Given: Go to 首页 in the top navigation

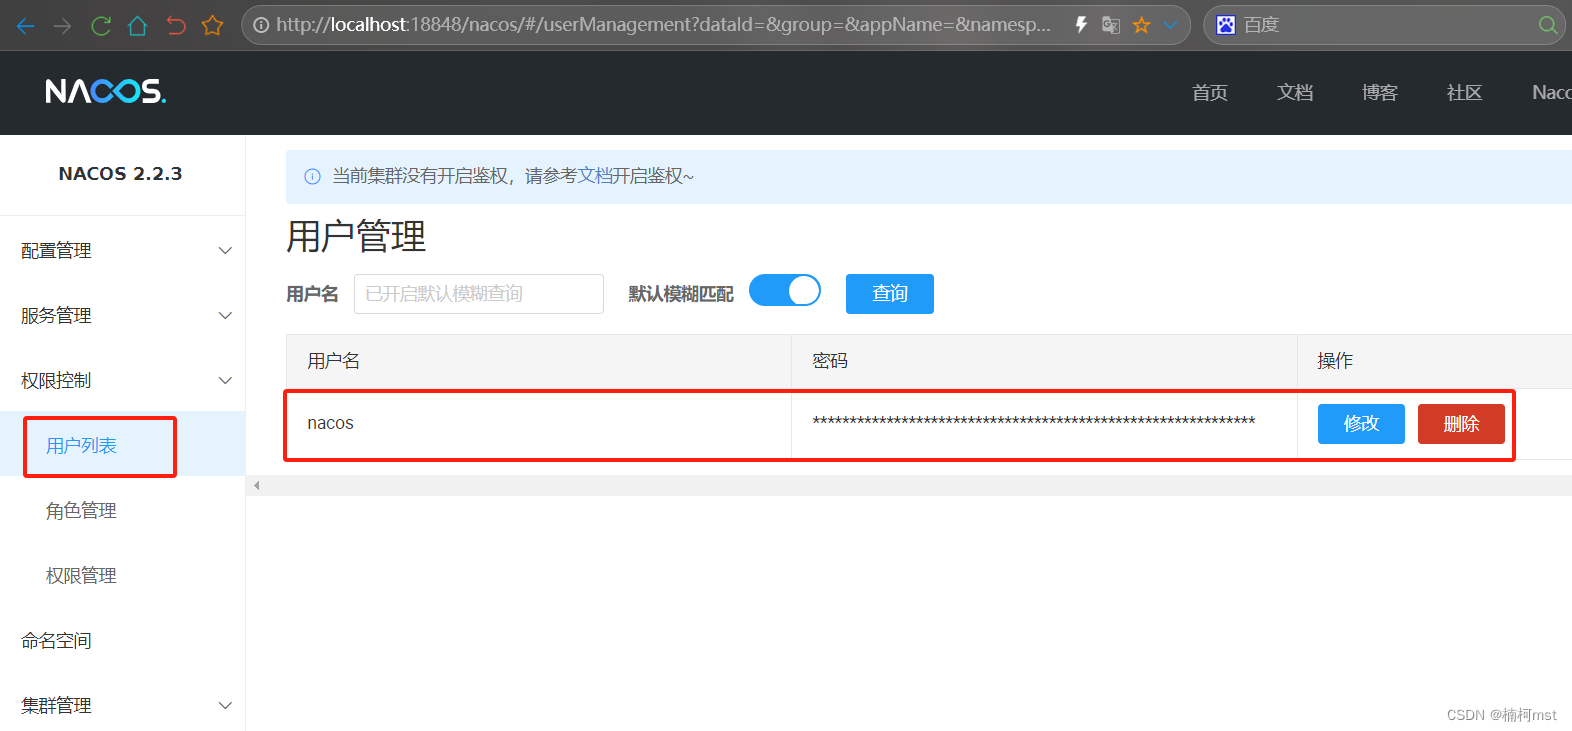Looking at the screenshot, I should pyautogui.click(x=1210, y=93).
